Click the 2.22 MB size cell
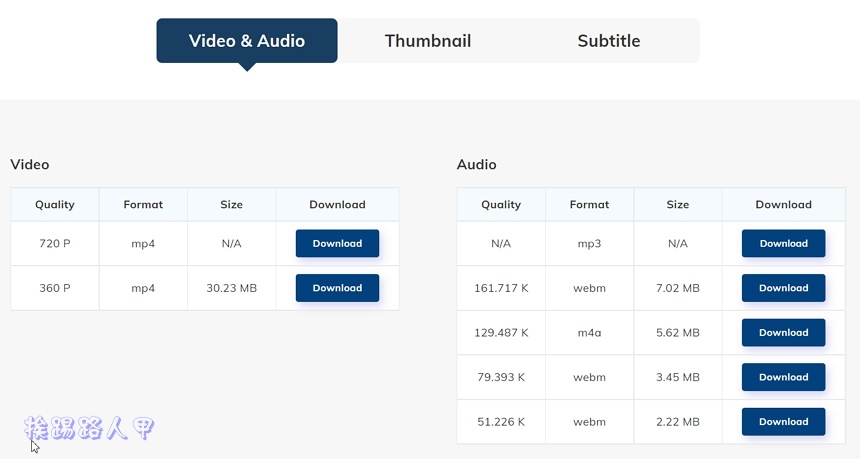 click(678, 422)
